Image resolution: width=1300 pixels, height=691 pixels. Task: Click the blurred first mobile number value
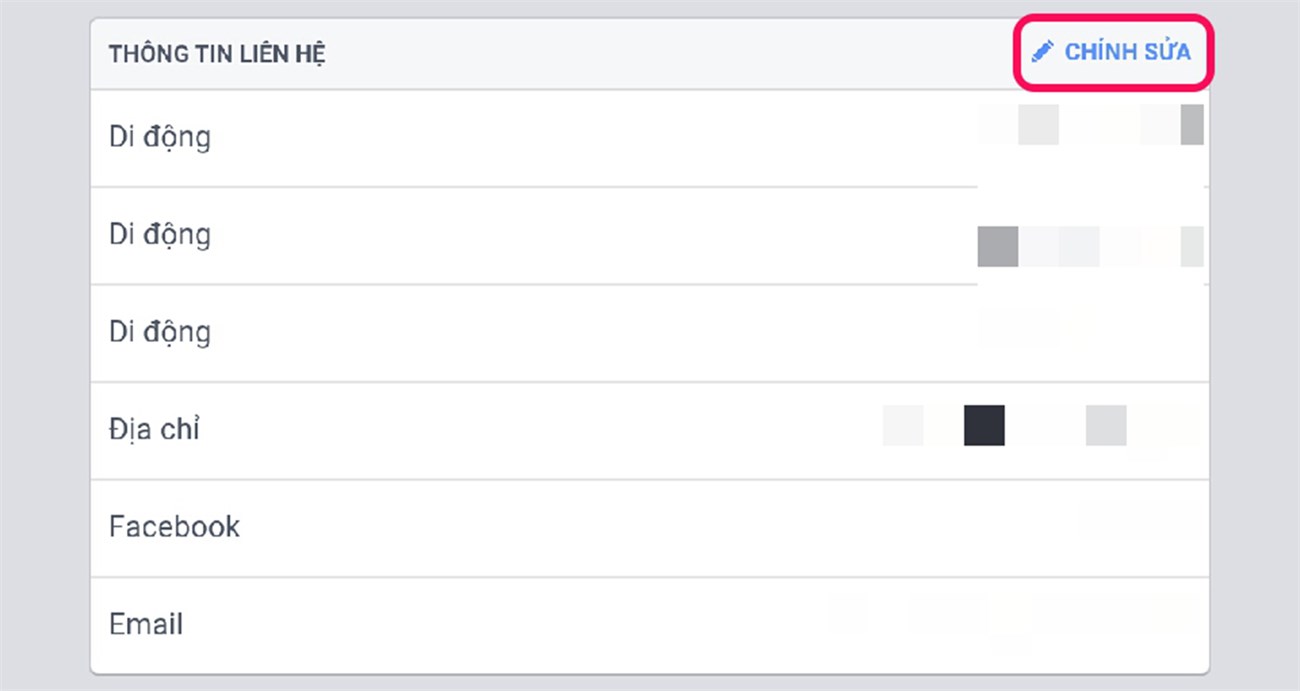[1090, 126]
